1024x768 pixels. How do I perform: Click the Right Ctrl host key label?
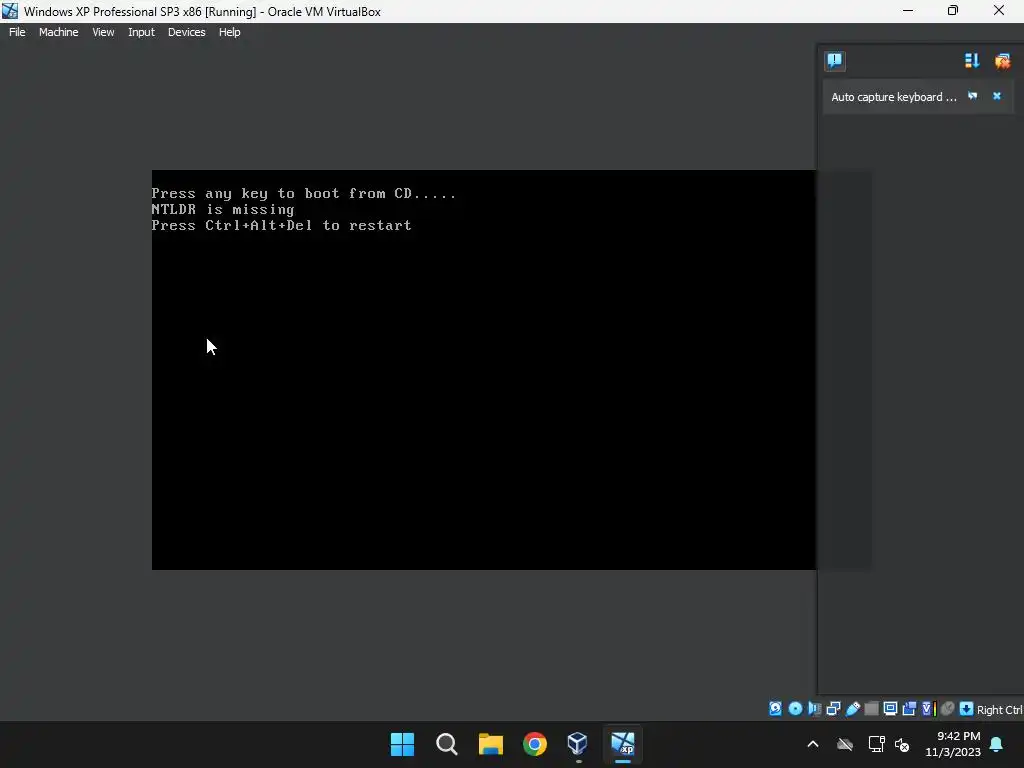999,710
